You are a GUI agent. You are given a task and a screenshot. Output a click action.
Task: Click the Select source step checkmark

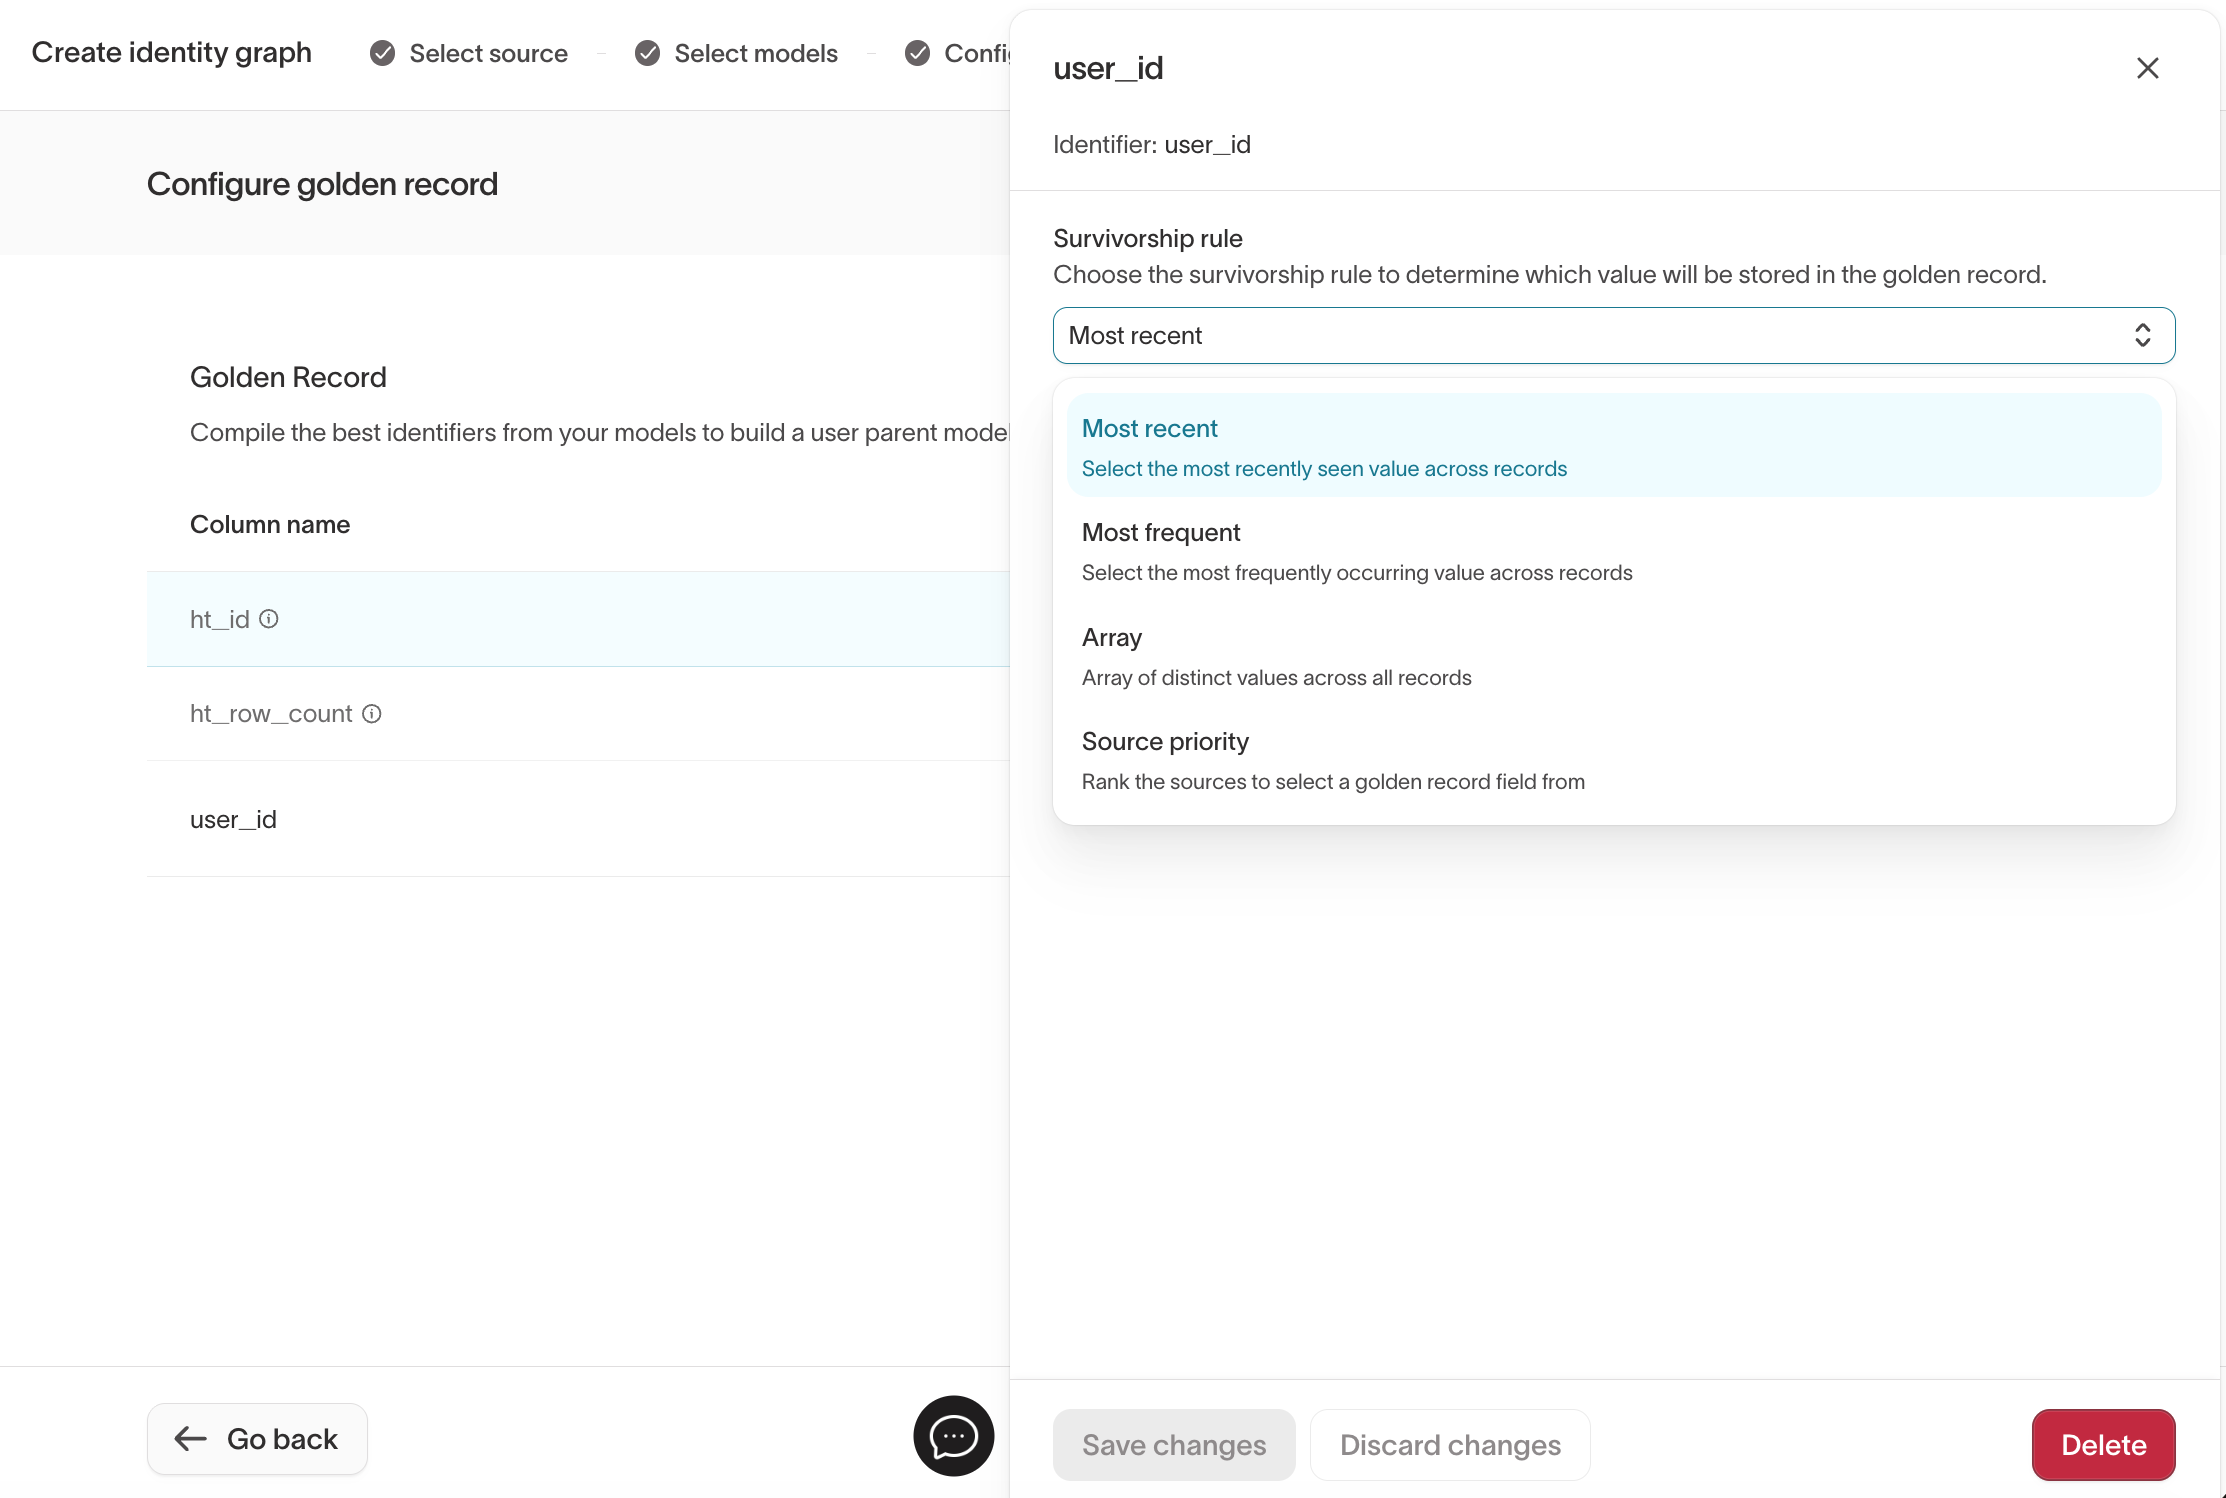click(382, 53)
